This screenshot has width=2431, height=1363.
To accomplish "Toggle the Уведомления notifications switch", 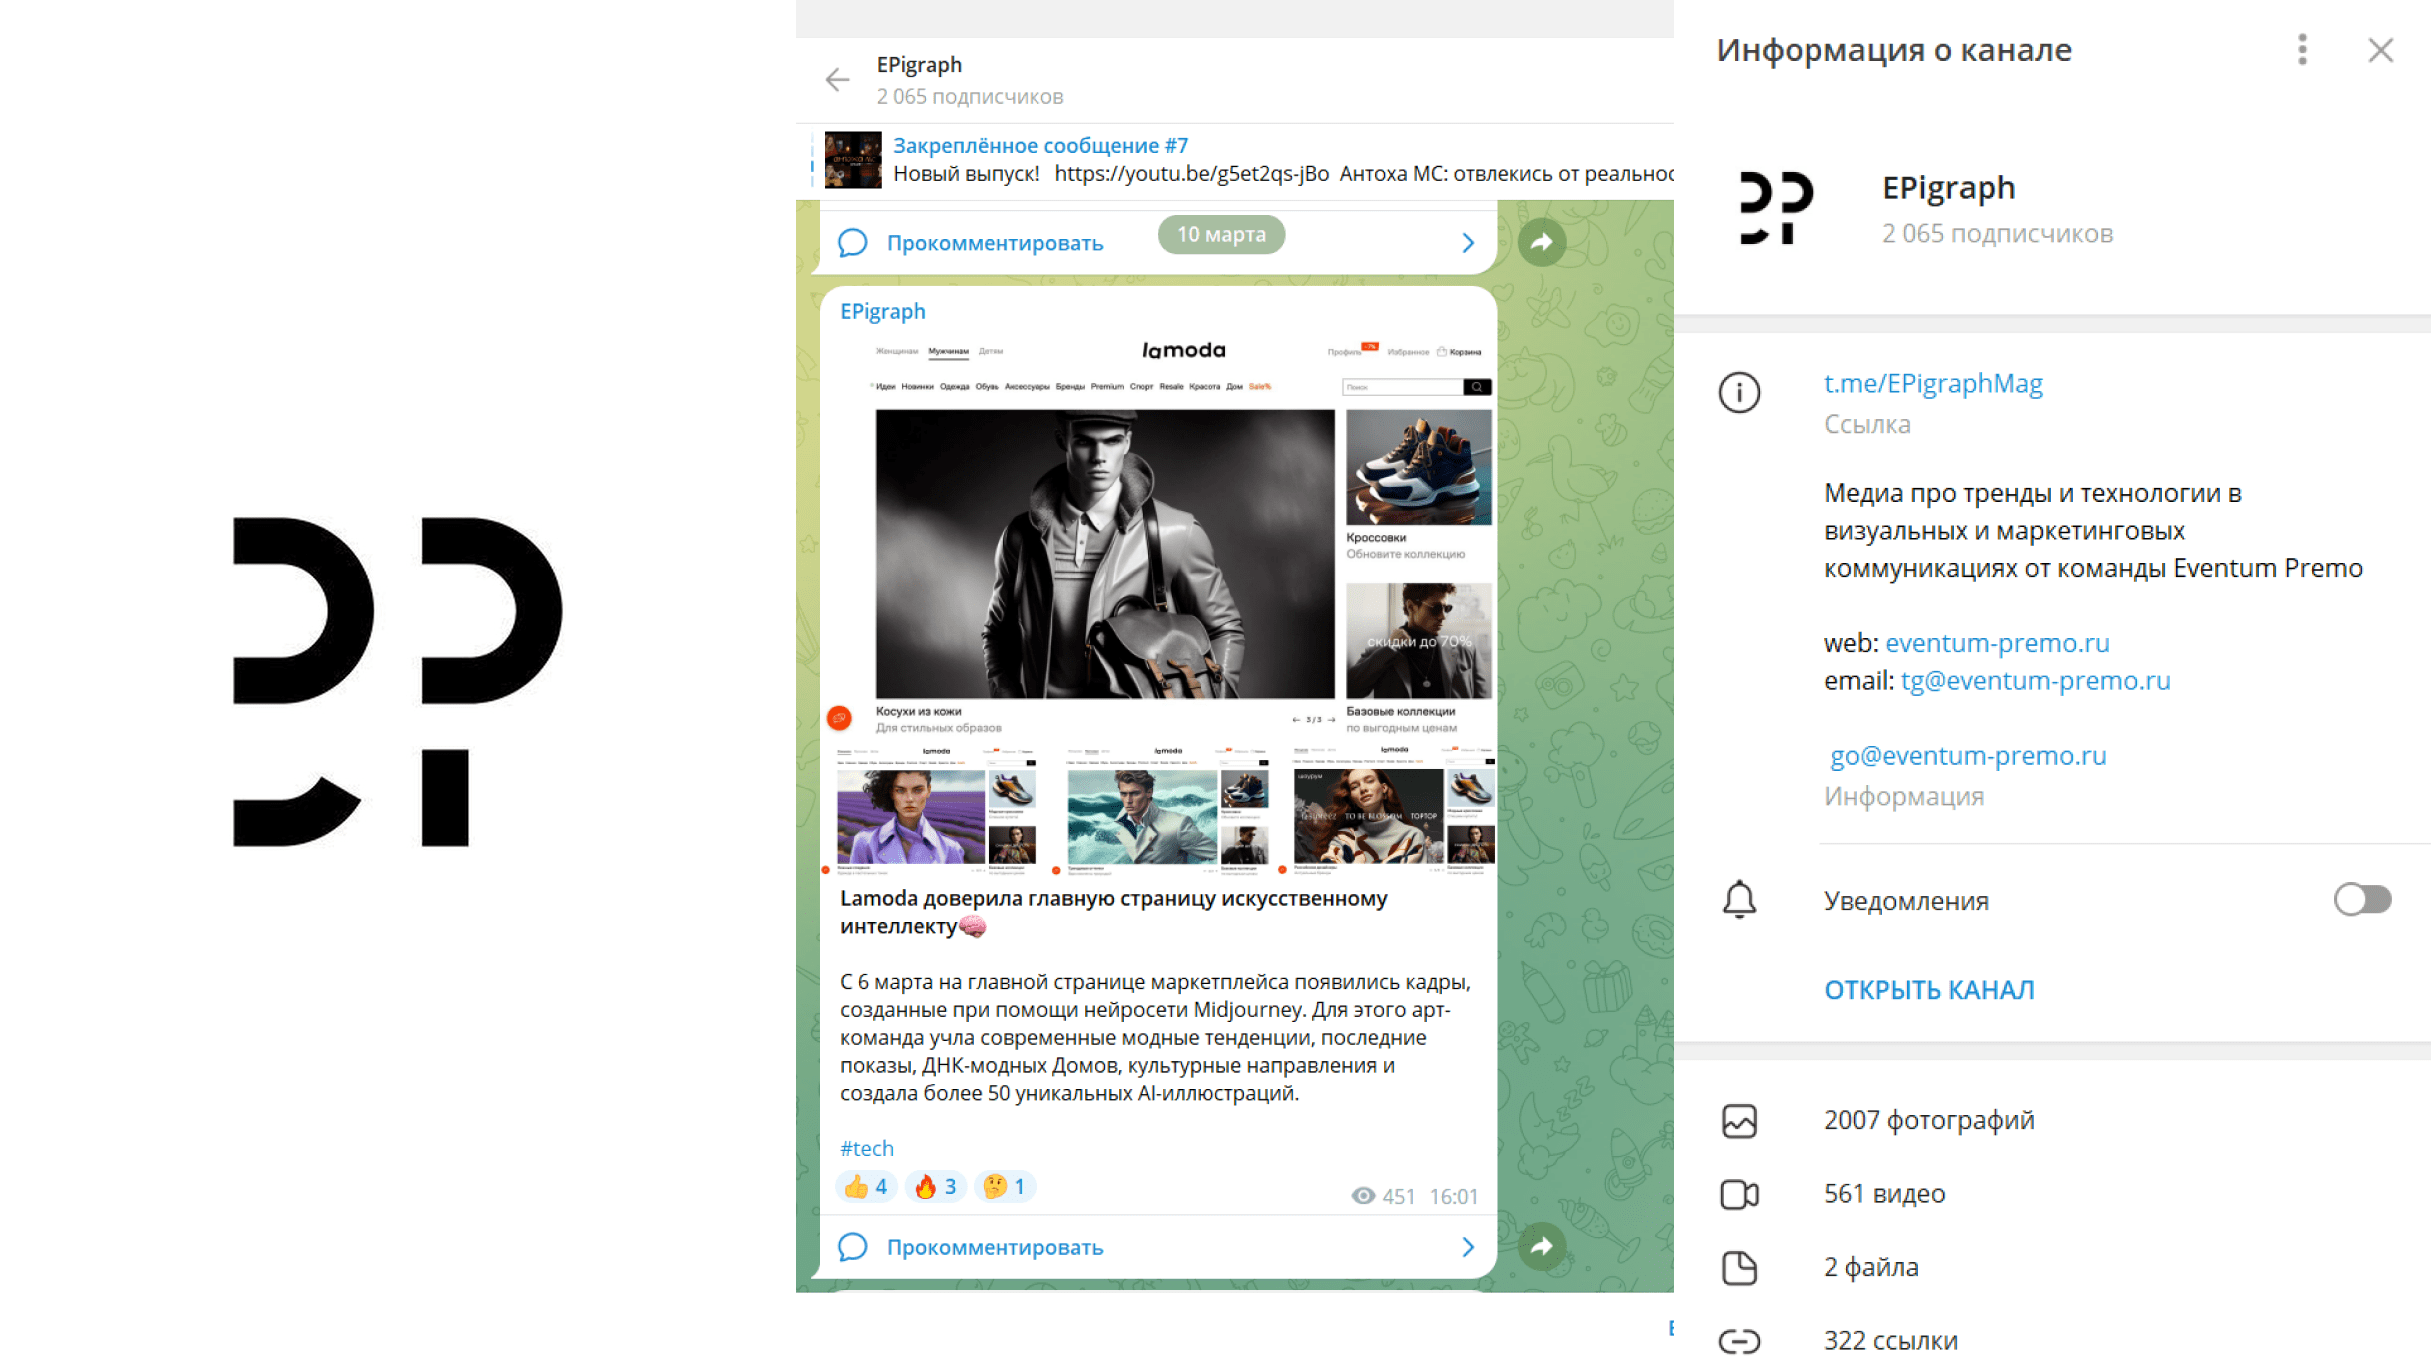I will pos(2362,899).
